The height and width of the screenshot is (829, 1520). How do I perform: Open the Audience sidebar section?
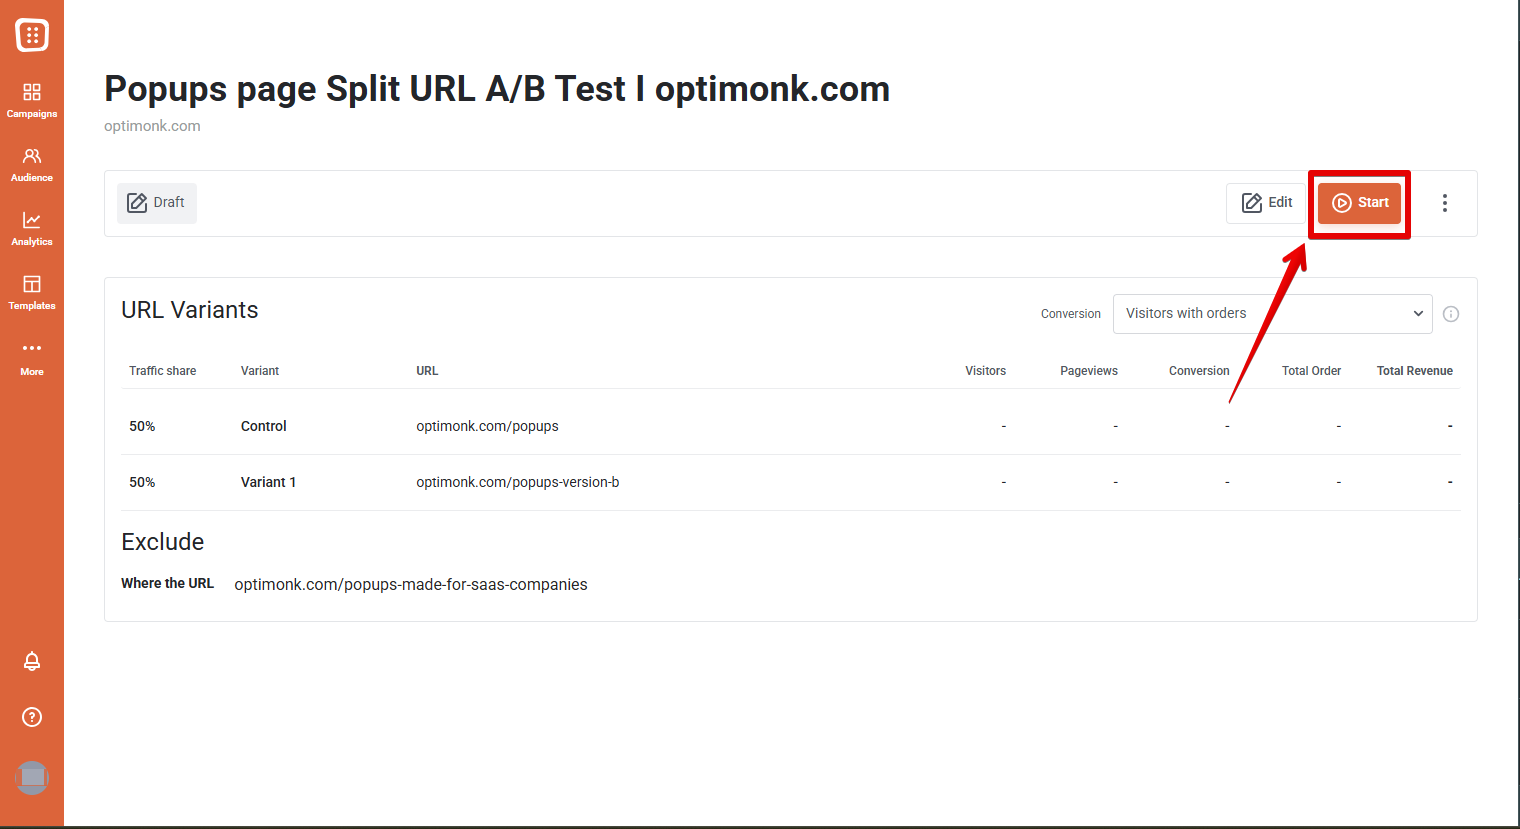pos(32,165)
